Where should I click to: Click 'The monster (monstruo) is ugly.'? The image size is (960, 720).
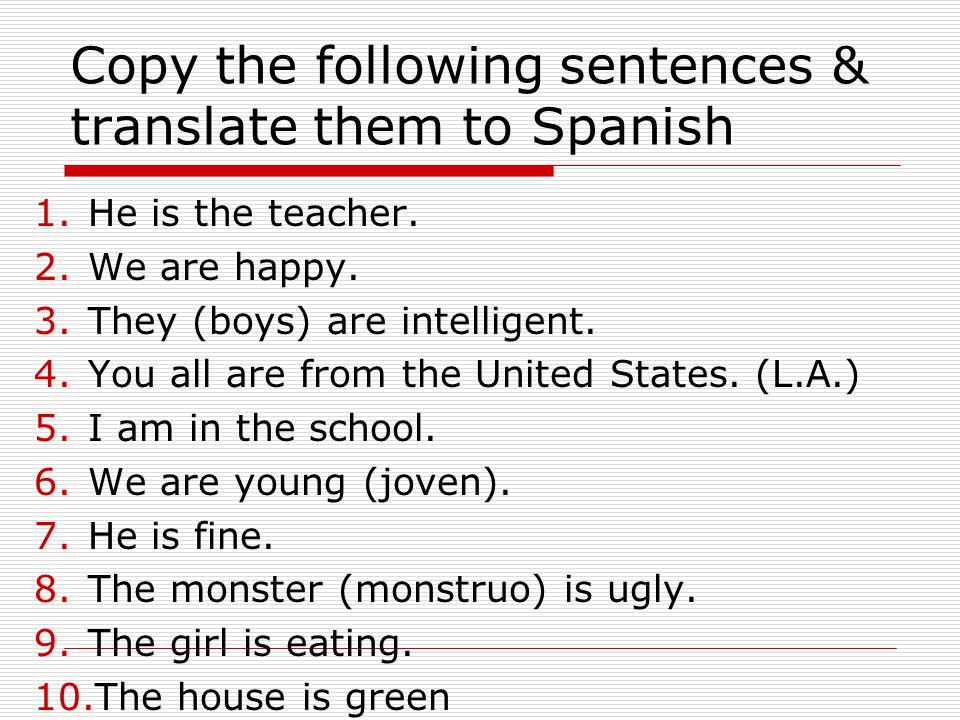pyautogui.click(x=392, y=590)
